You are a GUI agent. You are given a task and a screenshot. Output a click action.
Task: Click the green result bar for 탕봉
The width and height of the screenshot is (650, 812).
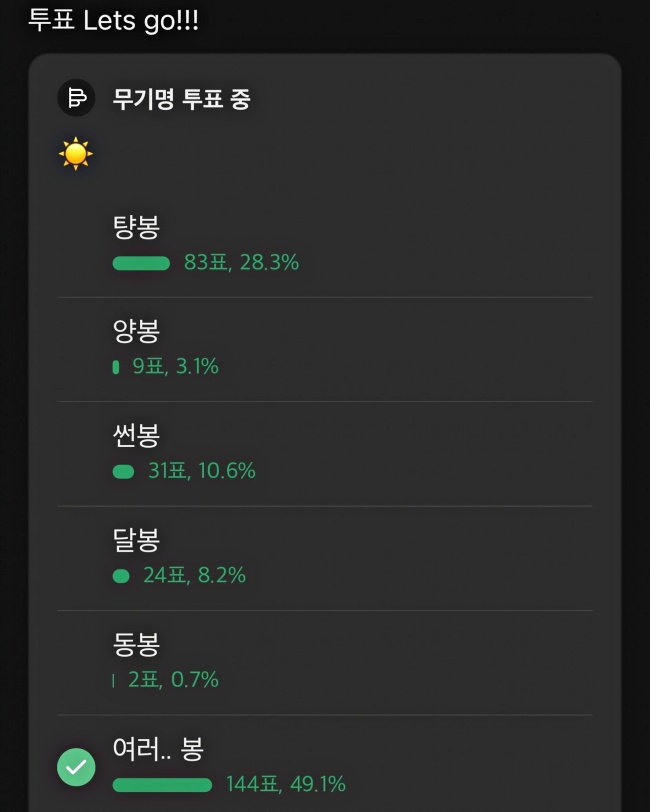tap(141, 263)
